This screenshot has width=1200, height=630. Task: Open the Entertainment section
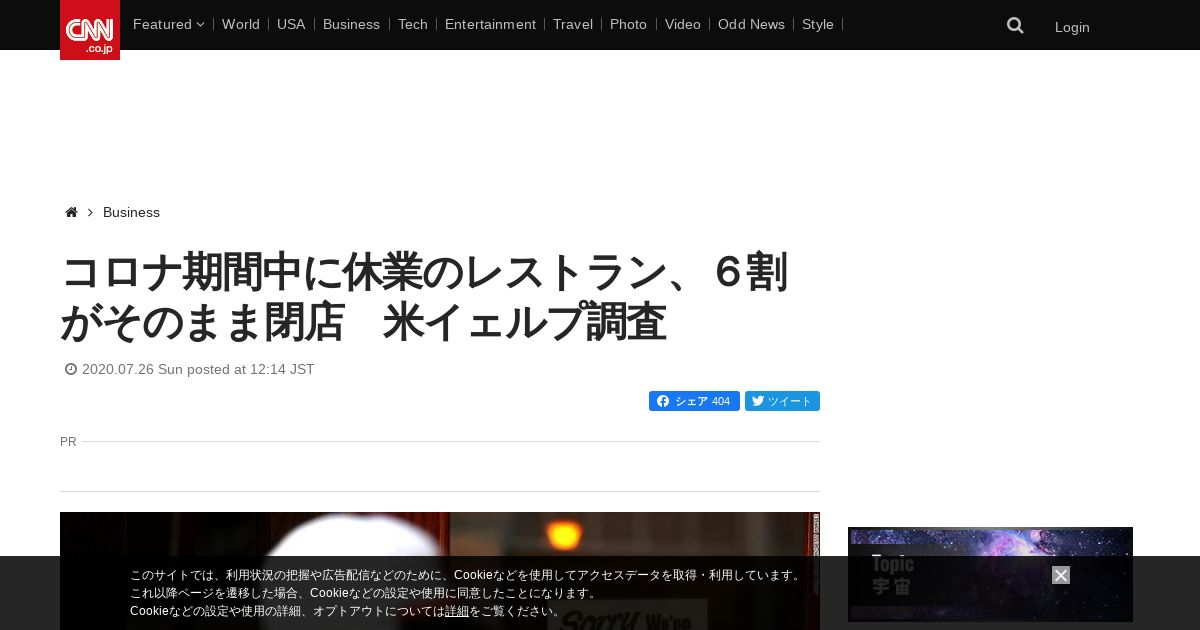[x=490, y=24]
